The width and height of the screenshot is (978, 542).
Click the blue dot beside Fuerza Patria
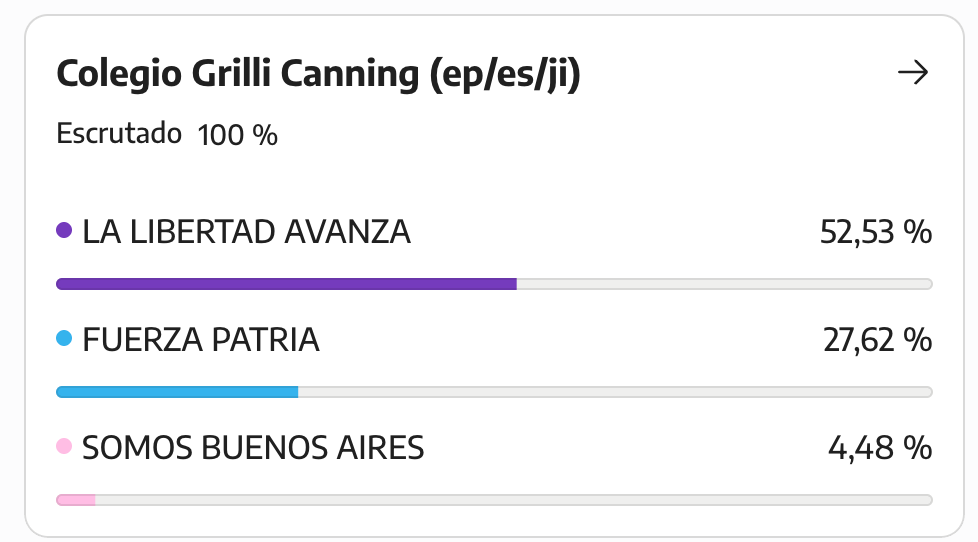click(x=64, y=338)
